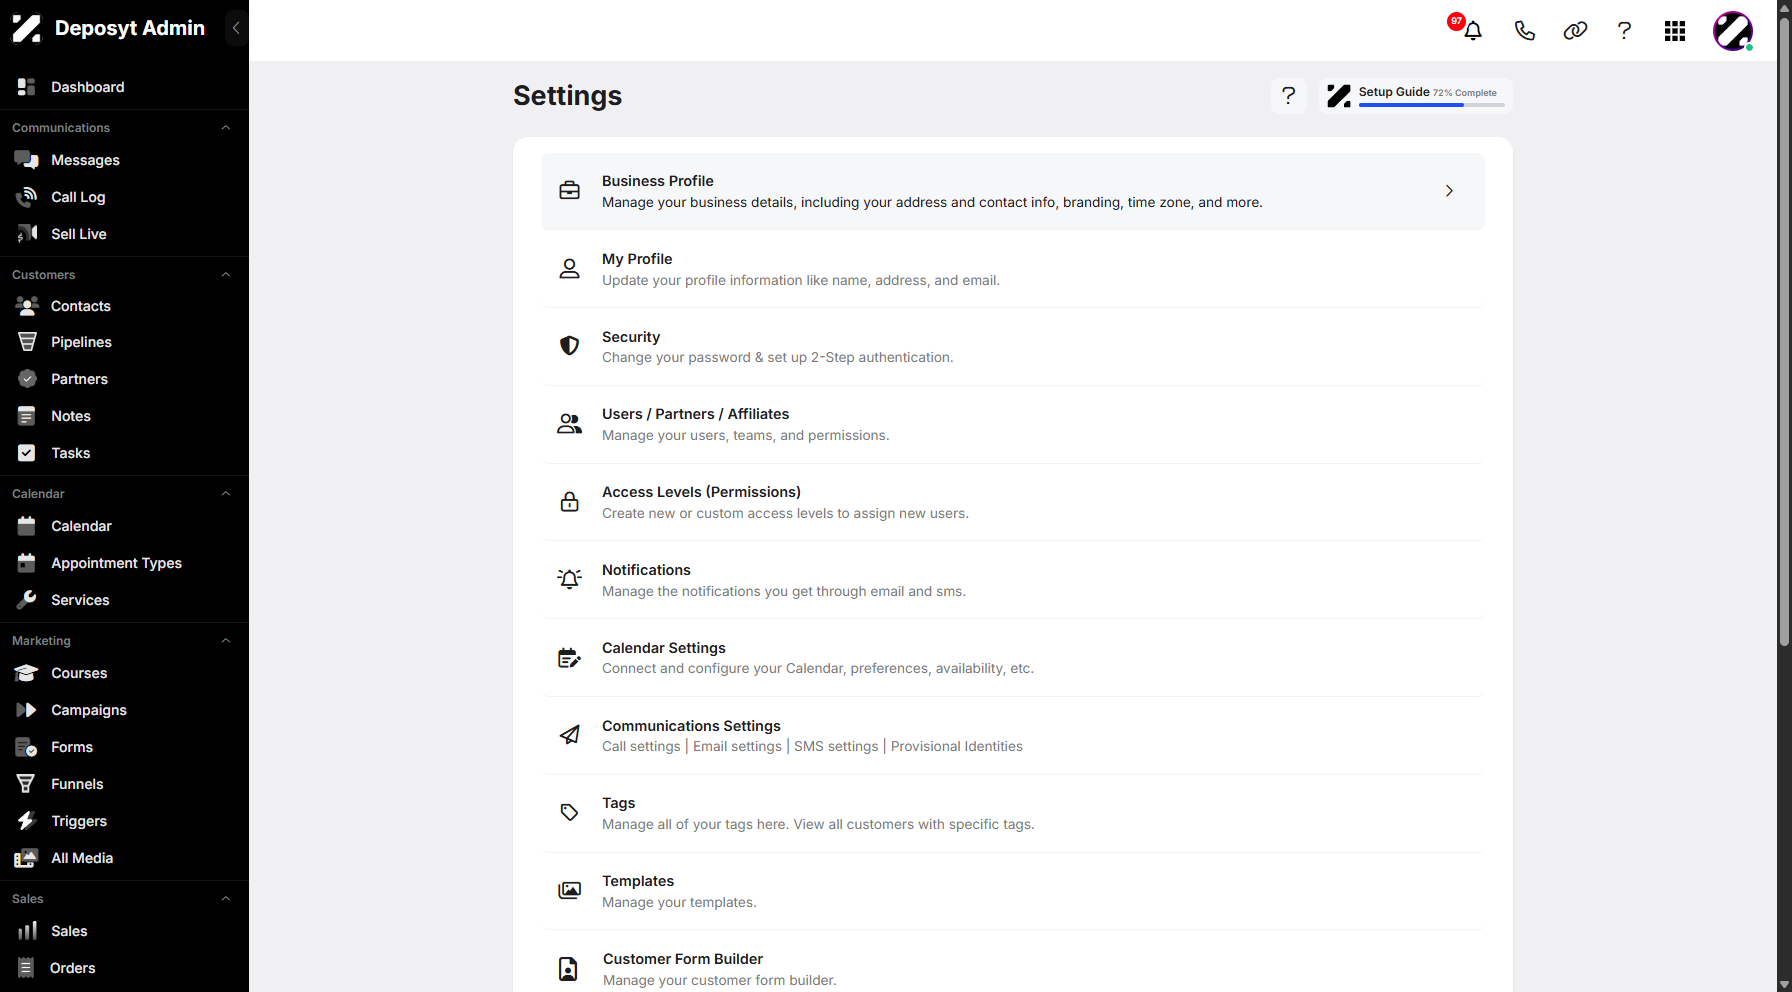
Task: Click the Customer Form Builder icon
Action: (568, 968)
